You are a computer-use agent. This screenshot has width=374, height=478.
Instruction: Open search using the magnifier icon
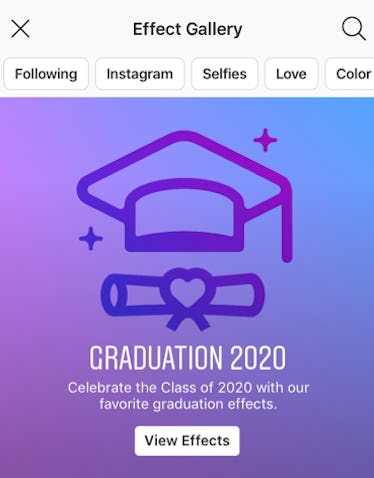click(x=354, y=29)
